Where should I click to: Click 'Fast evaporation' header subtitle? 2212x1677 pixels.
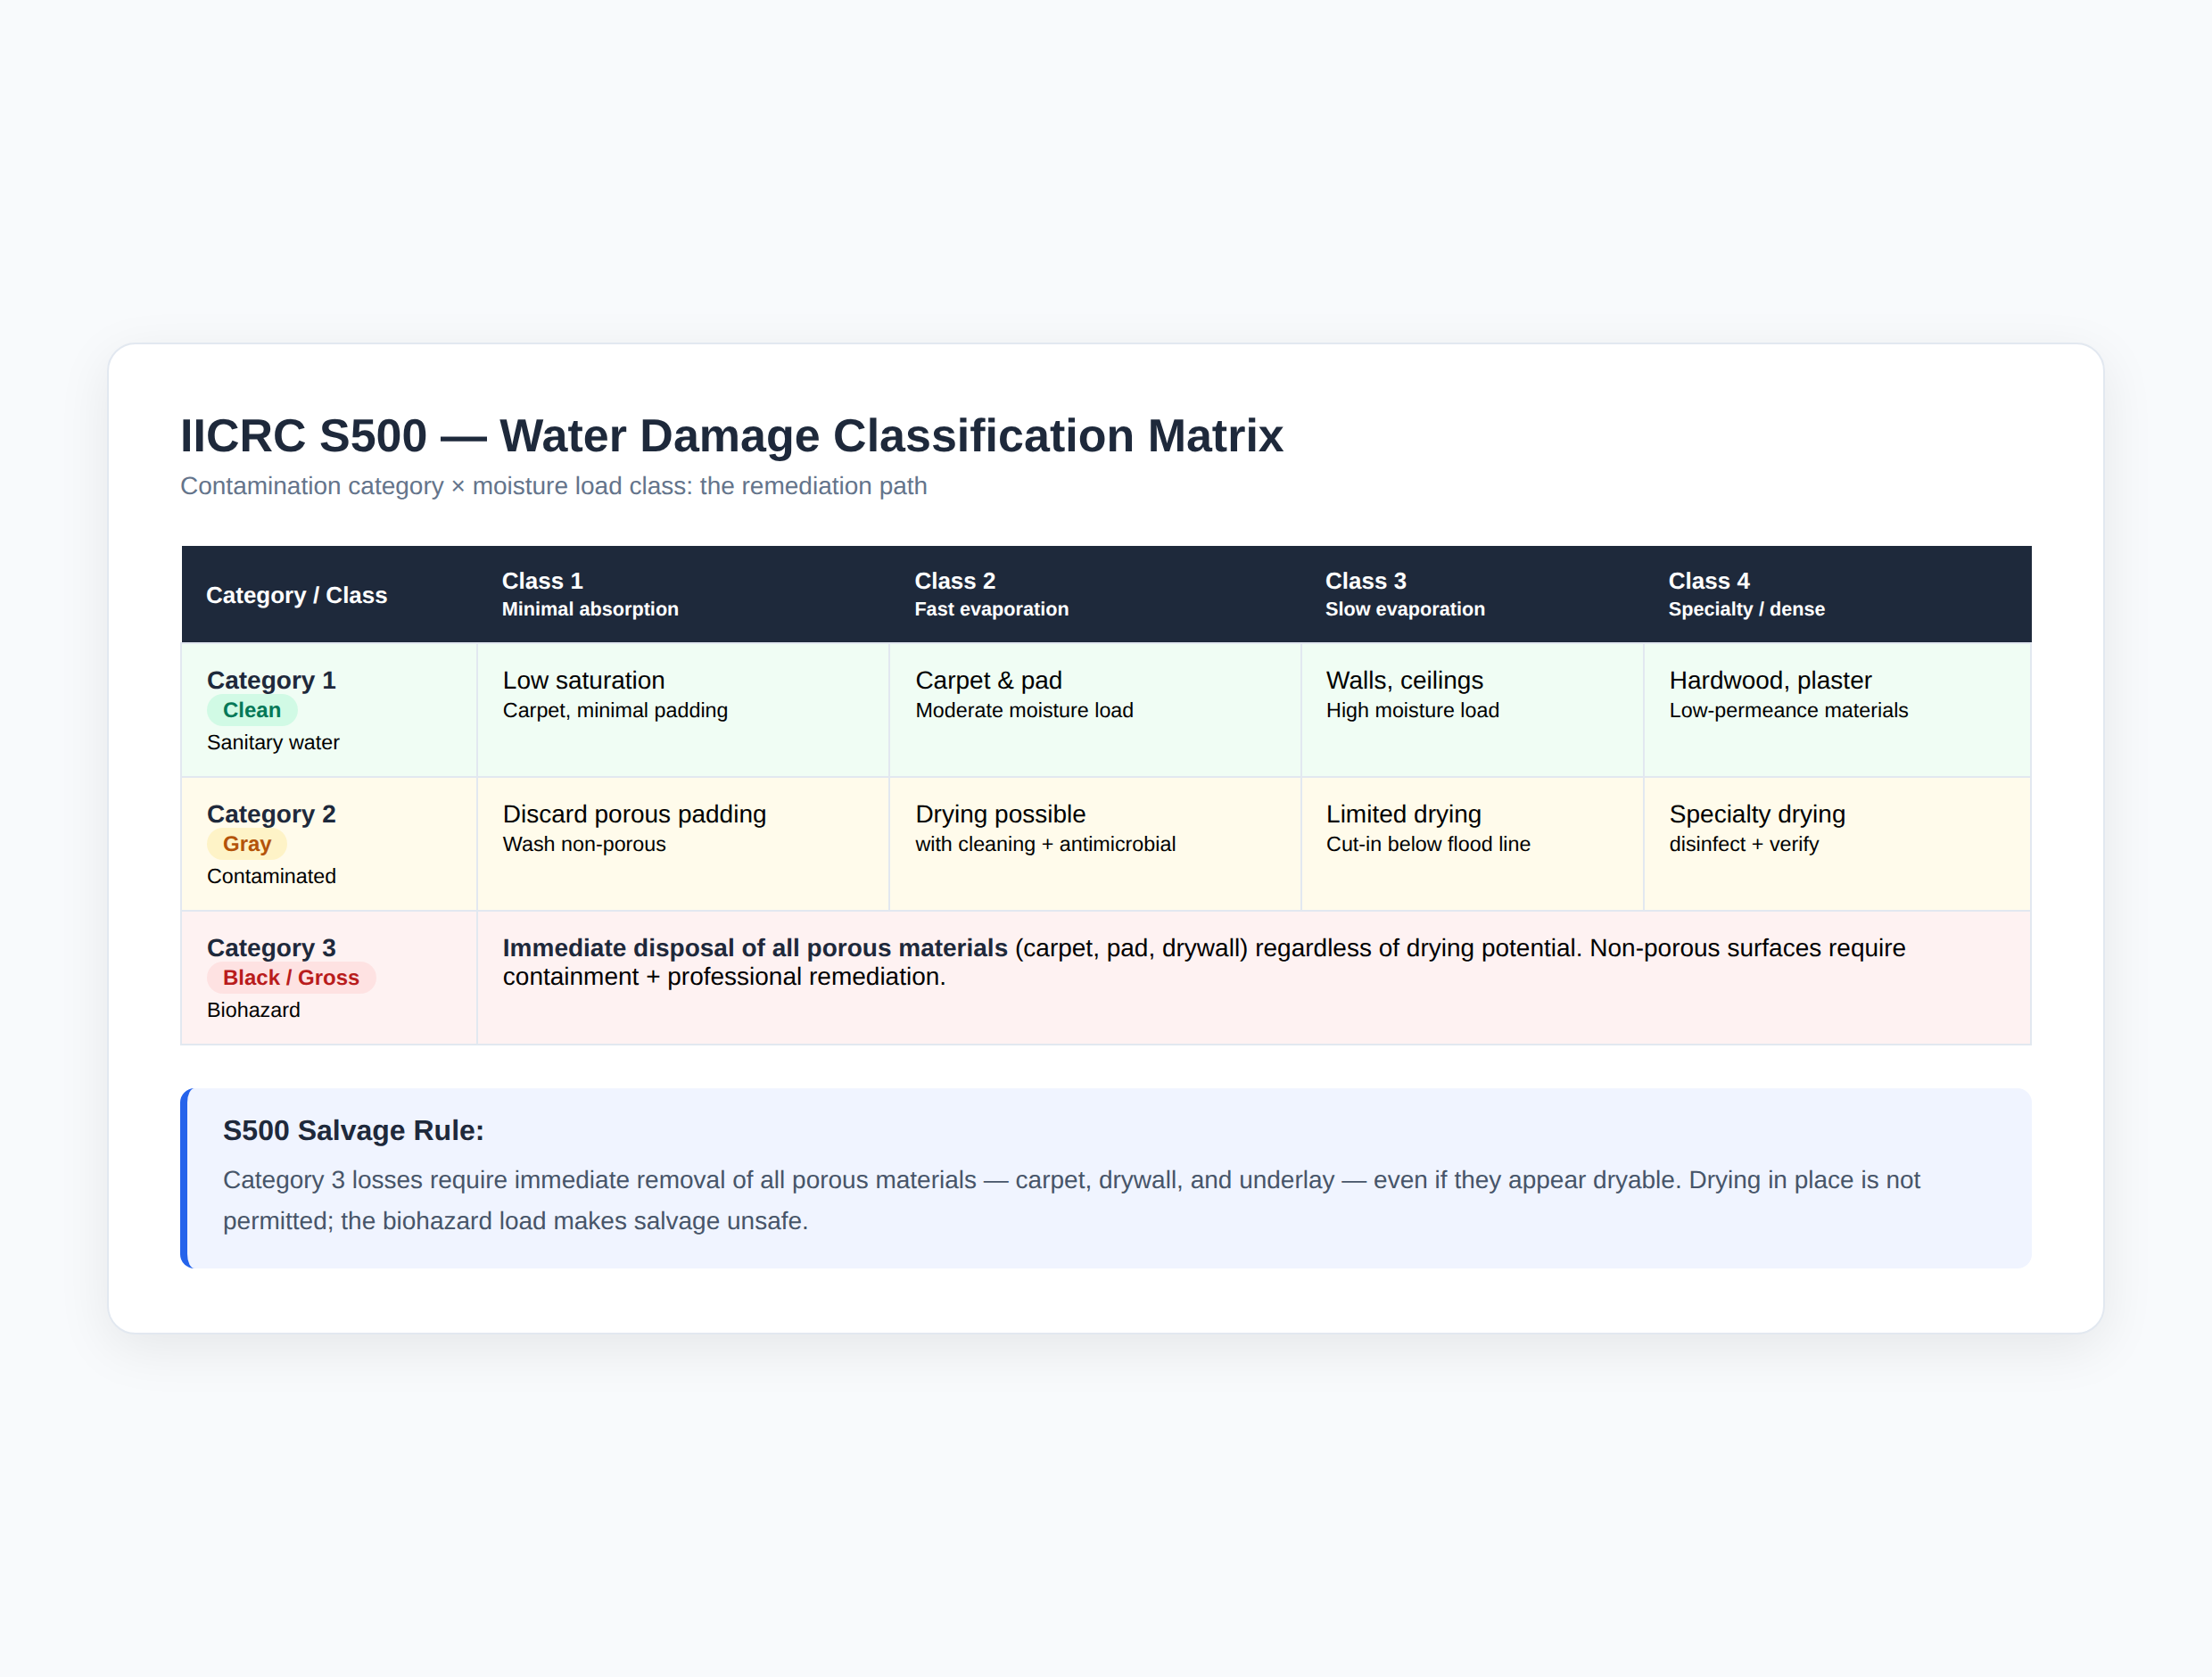(992, 609)
